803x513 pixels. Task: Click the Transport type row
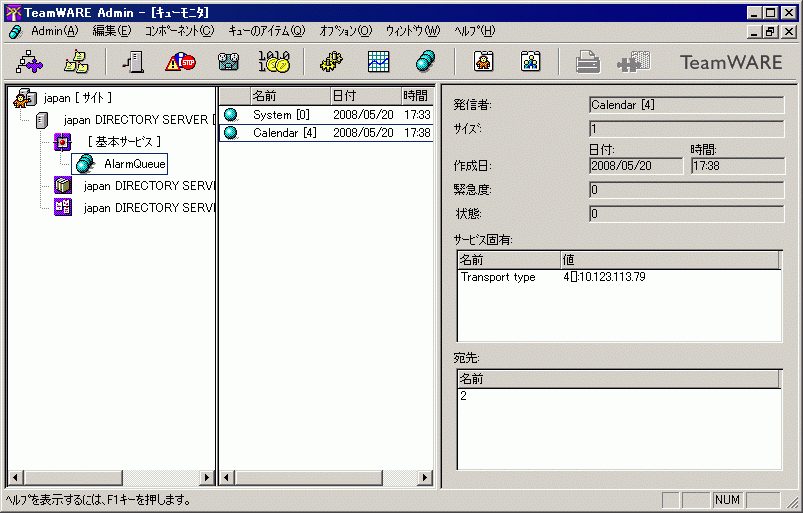coord(619,277)
